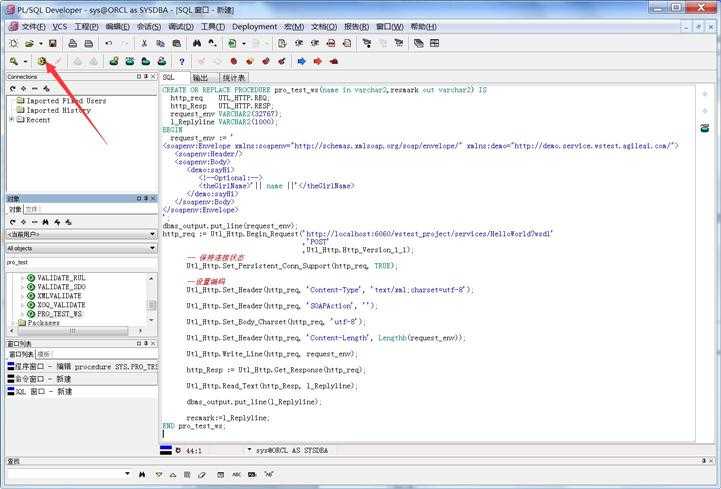Click the ABC icon in search bar

coord(236,474)
